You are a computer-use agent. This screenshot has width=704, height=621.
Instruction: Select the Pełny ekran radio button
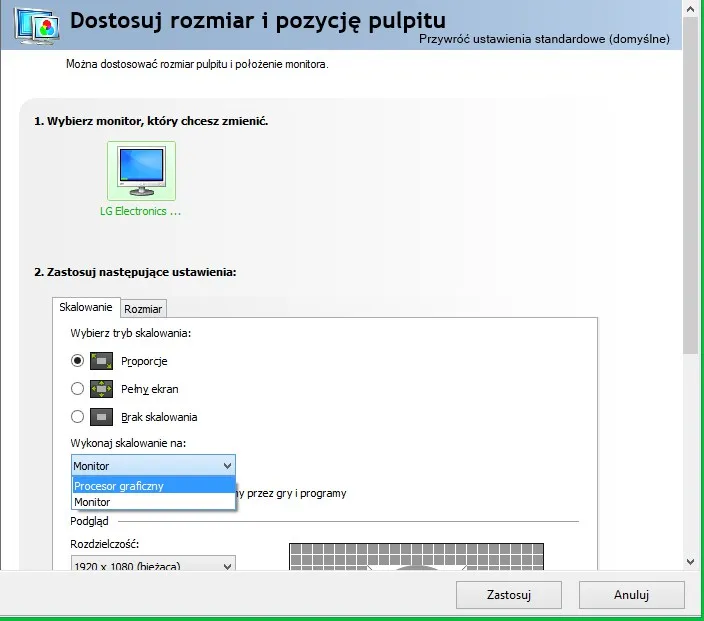(x=77, y=388)
